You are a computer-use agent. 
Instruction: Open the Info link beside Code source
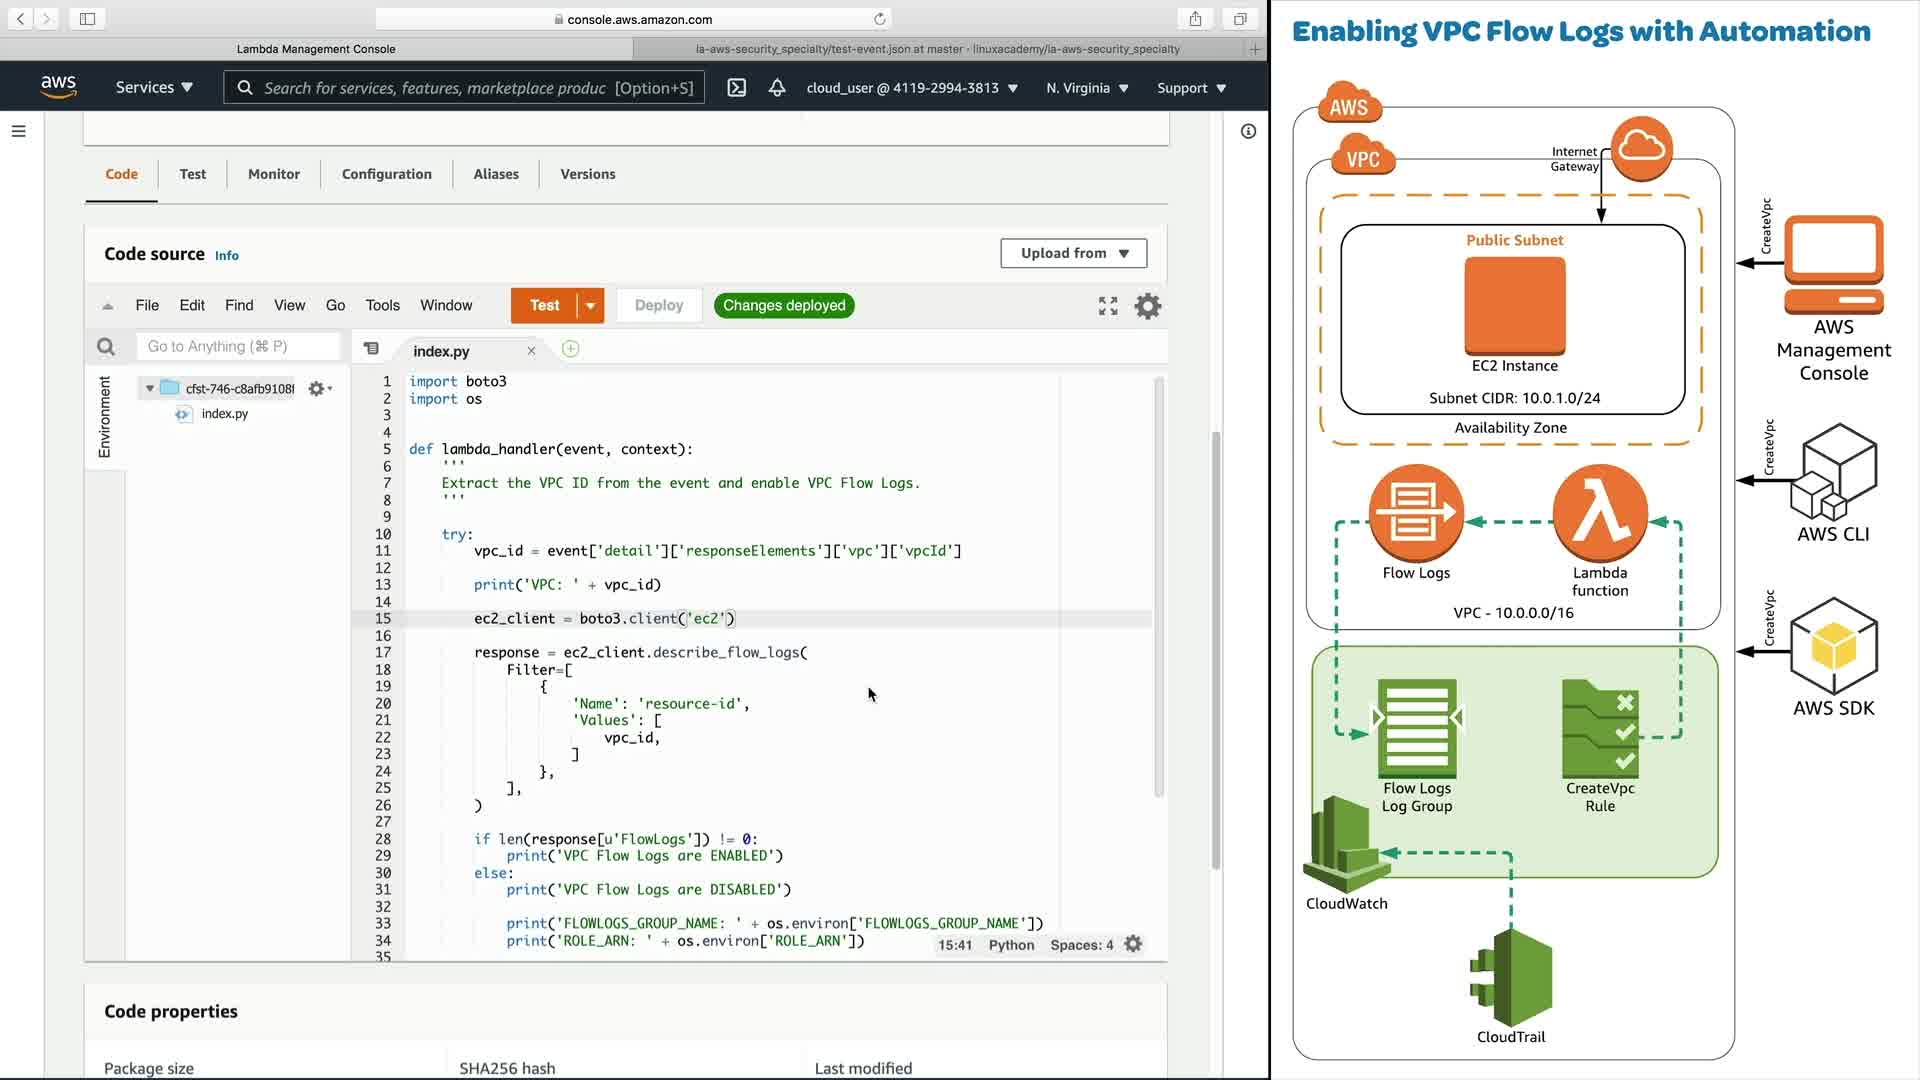click(227, 256)
